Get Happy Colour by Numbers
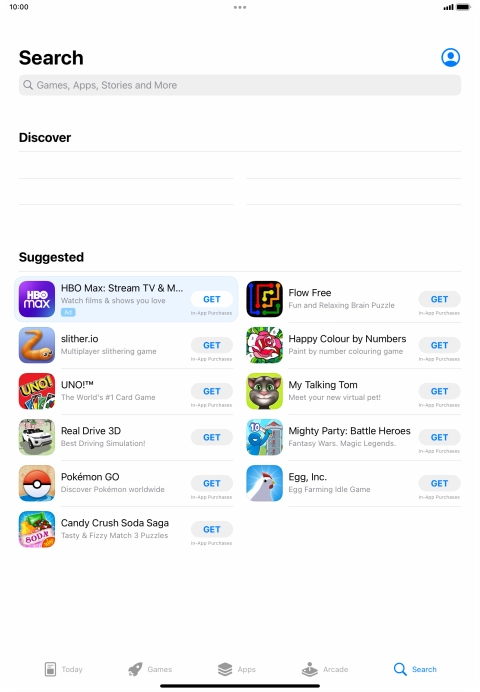Viewport: 480px width, 692px height. (439, 345)
